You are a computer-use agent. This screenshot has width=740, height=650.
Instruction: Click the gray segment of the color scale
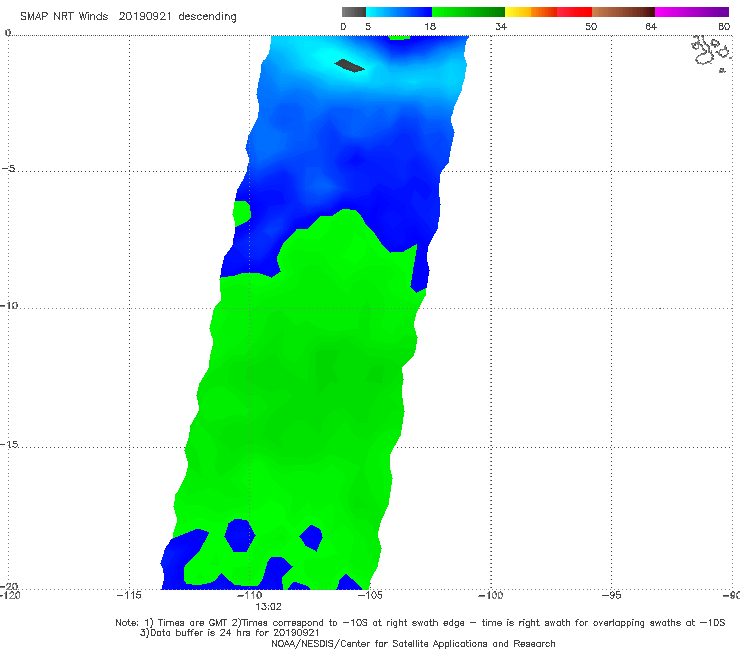[x=353, y=12]
